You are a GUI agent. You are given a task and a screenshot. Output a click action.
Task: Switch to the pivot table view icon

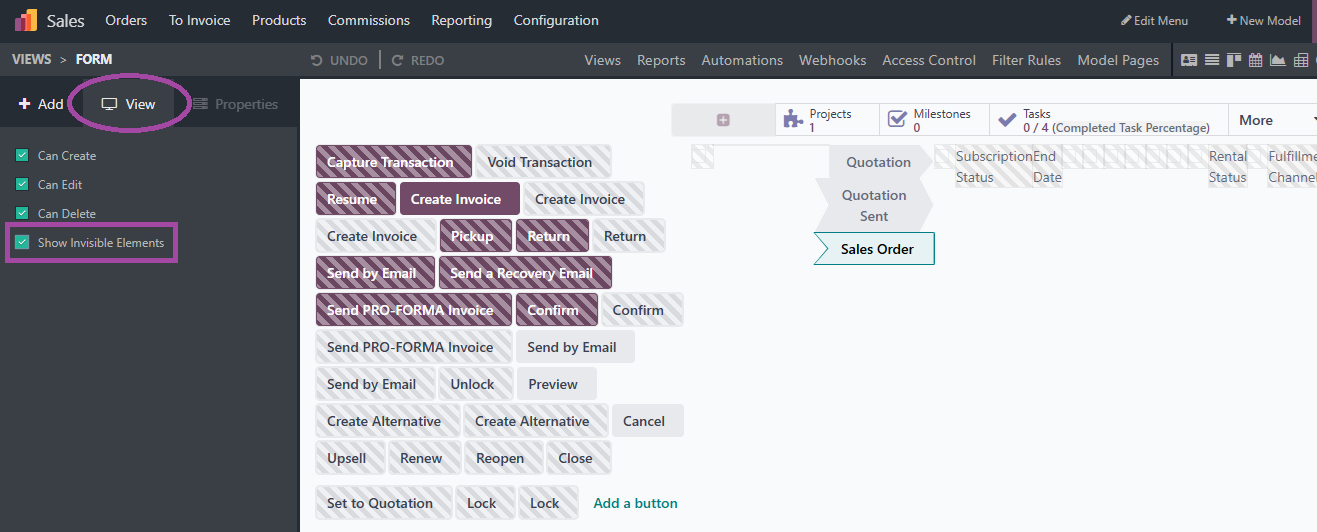(x=1301, y=60)
